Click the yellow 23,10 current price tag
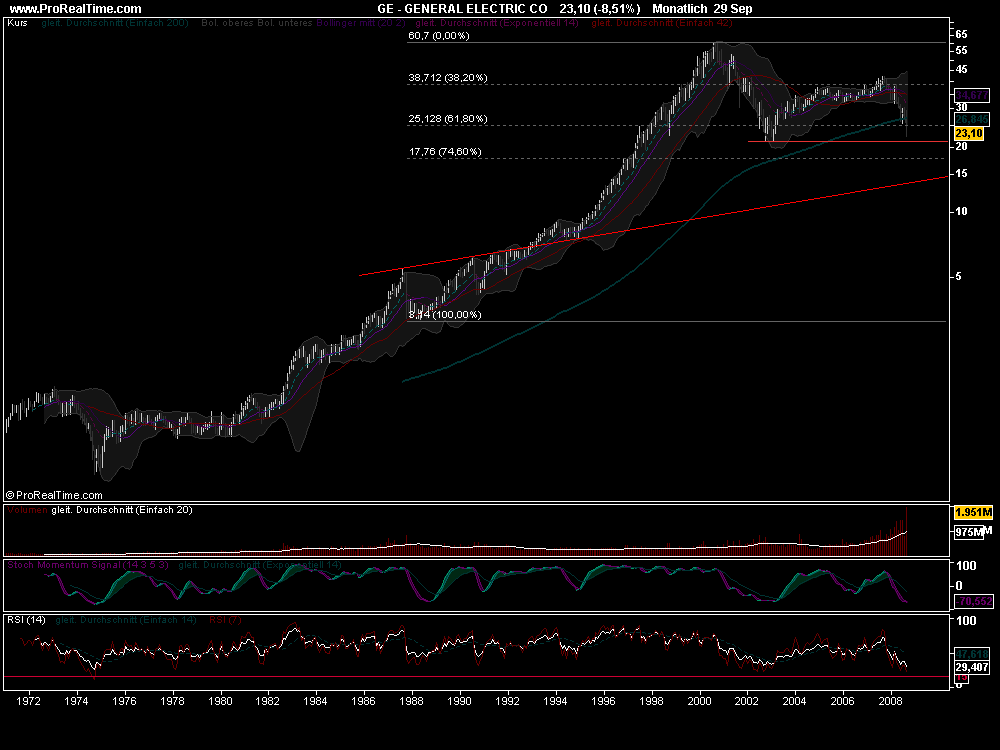Viewport: 1000px width, 750px height. click(969, 133)
